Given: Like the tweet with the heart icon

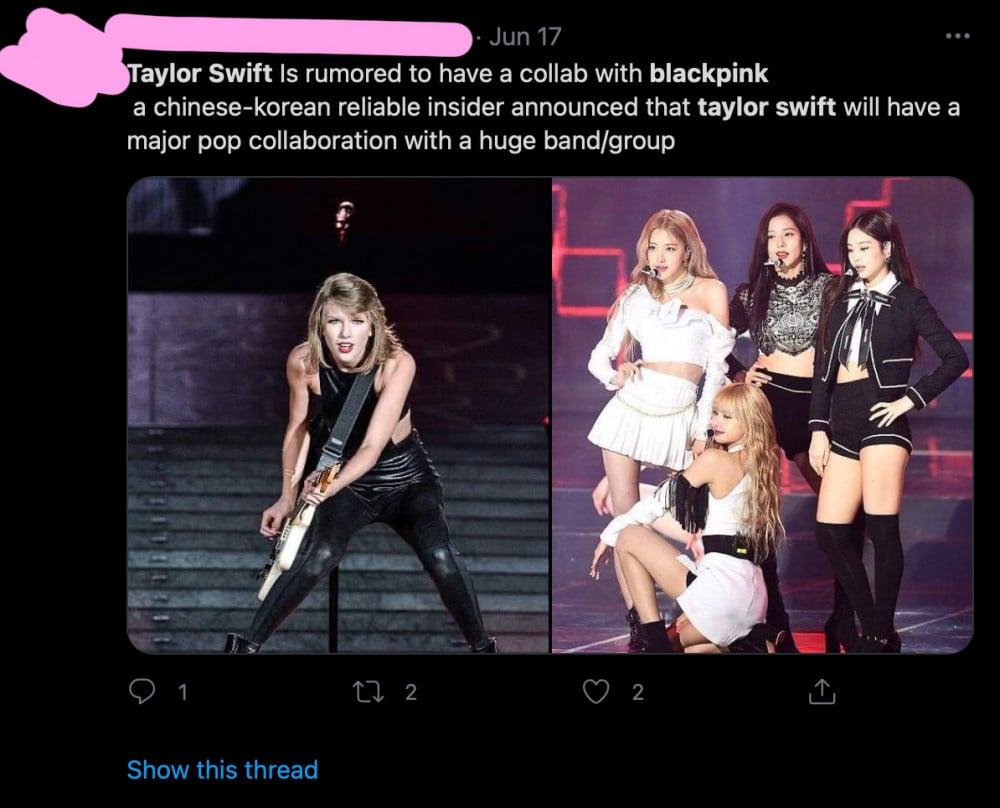Looking at the screenshot, I should coord(596,691).
